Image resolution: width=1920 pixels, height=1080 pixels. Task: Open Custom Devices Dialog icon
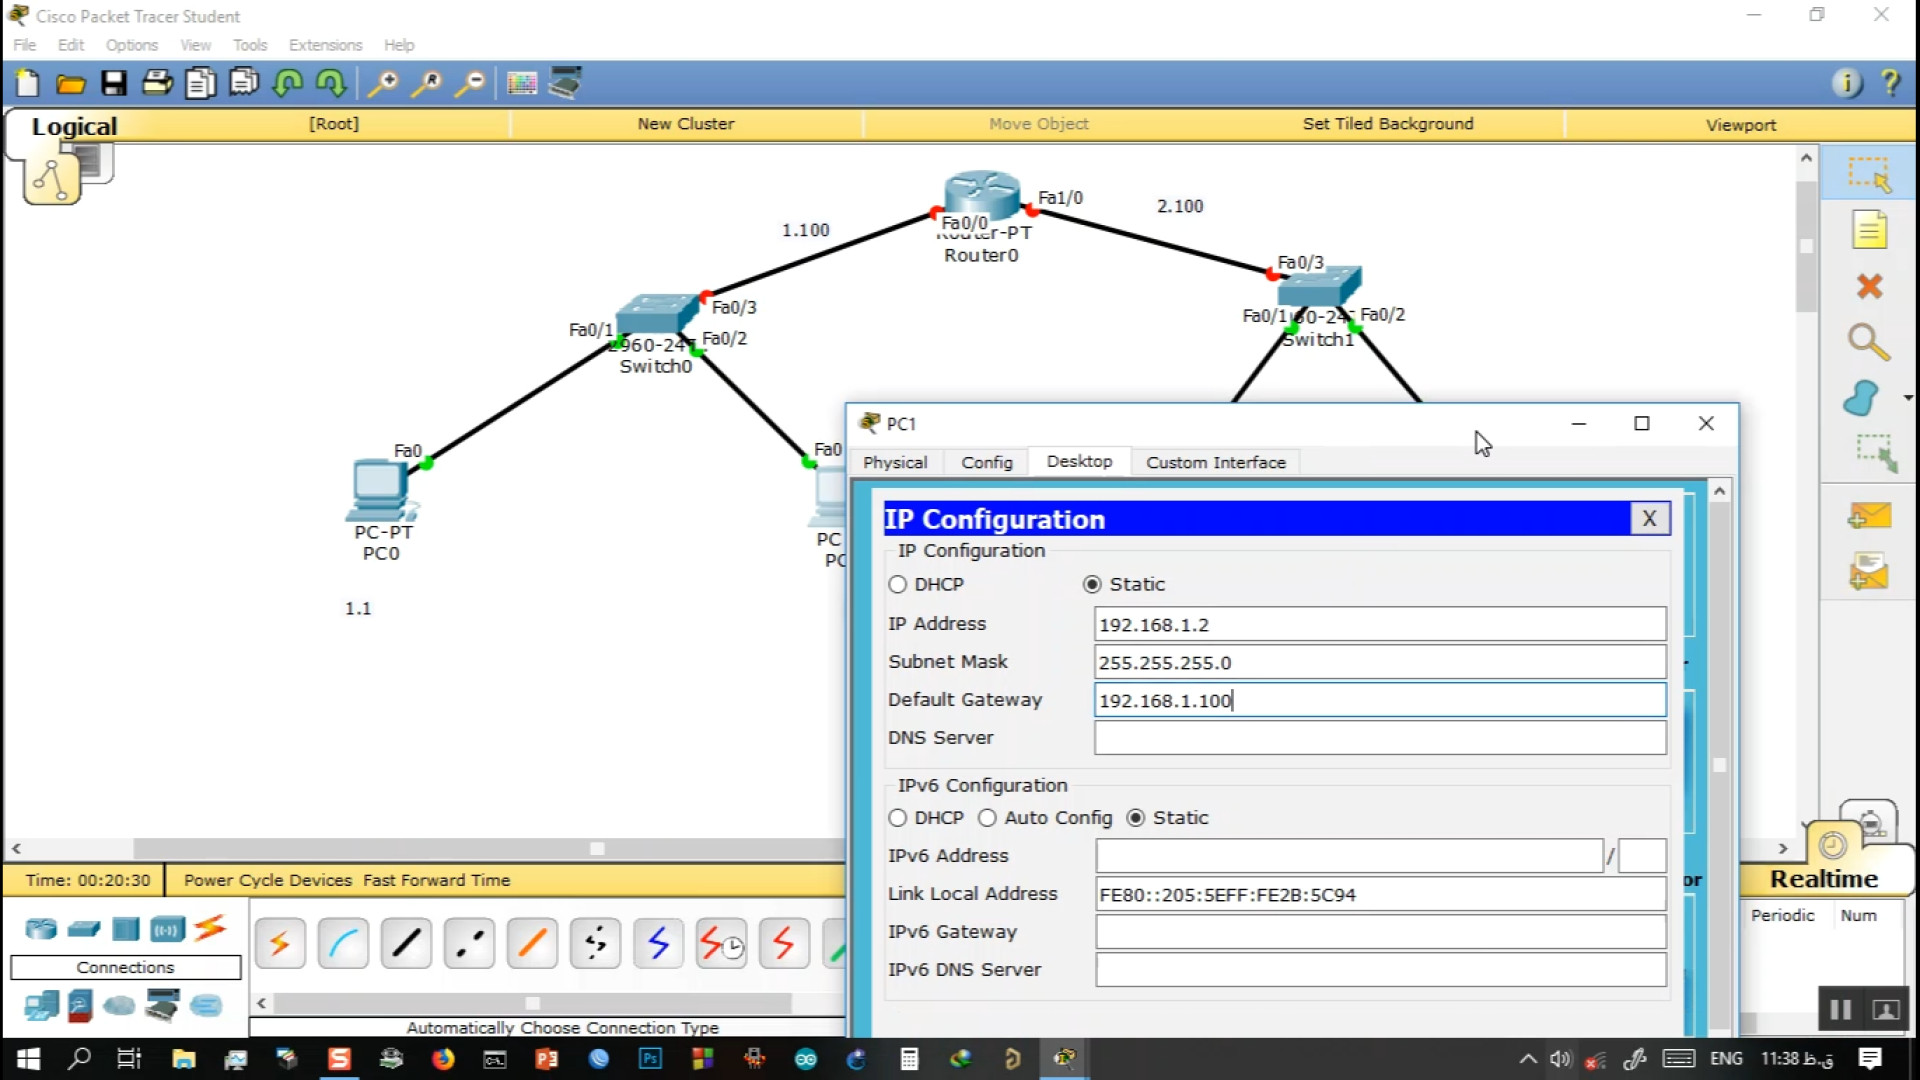pos(565,83)
